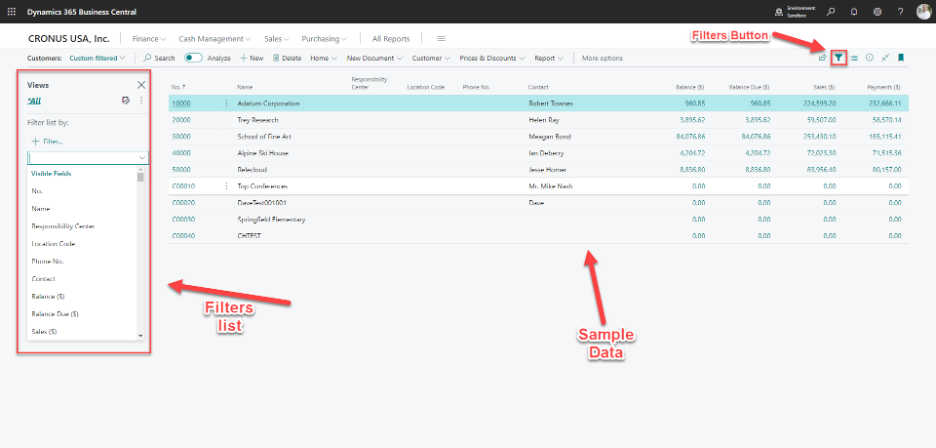Click More options

pyautogui.click(x=602, y=58)
